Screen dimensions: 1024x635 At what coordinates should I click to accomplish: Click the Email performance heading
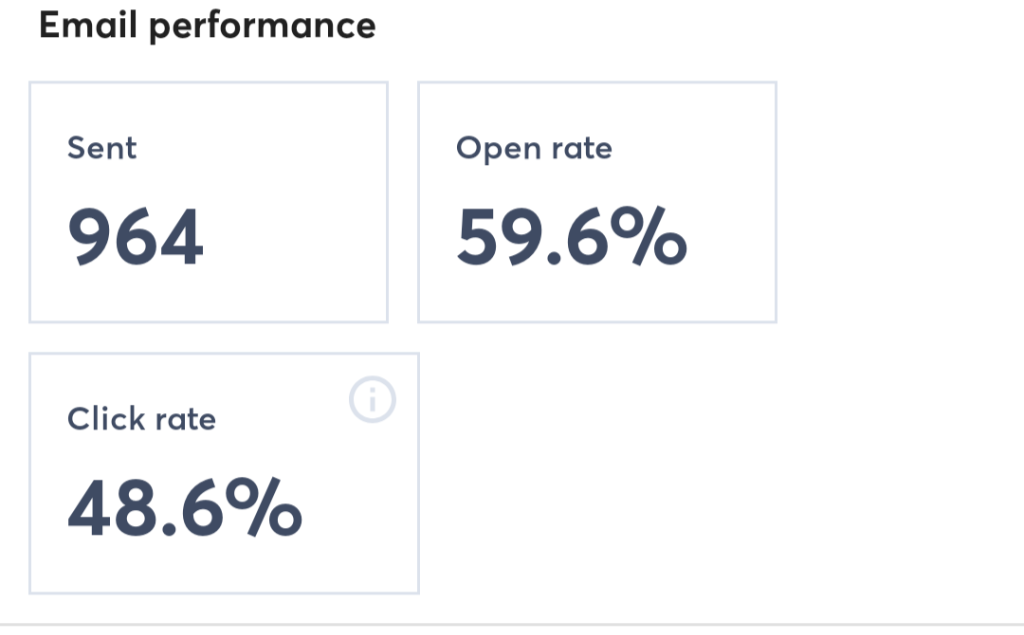[x=207, y=25]
